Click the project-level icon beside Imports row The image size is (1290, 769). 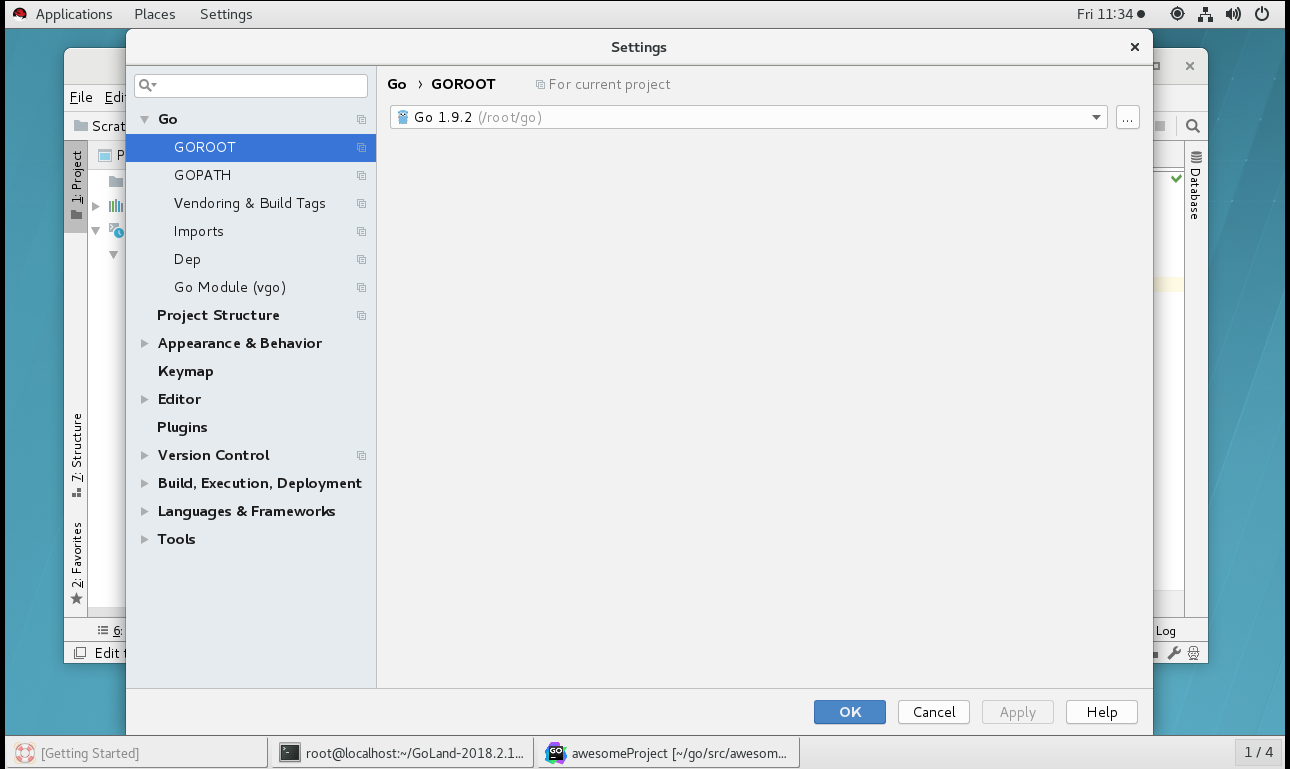362,231
